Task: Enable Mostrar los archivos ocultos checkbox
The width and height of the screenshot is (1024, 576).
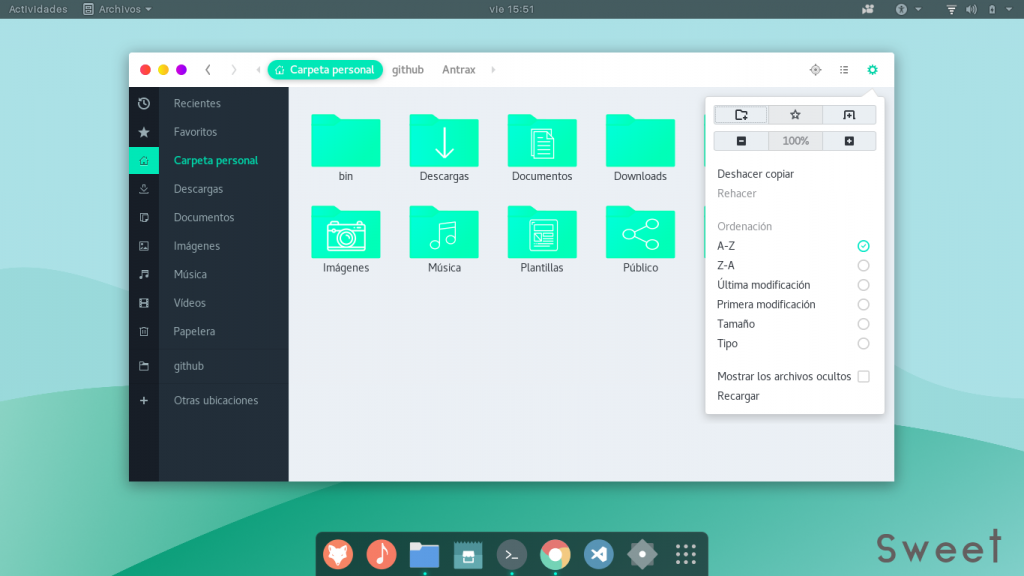Action: point(863,377)
